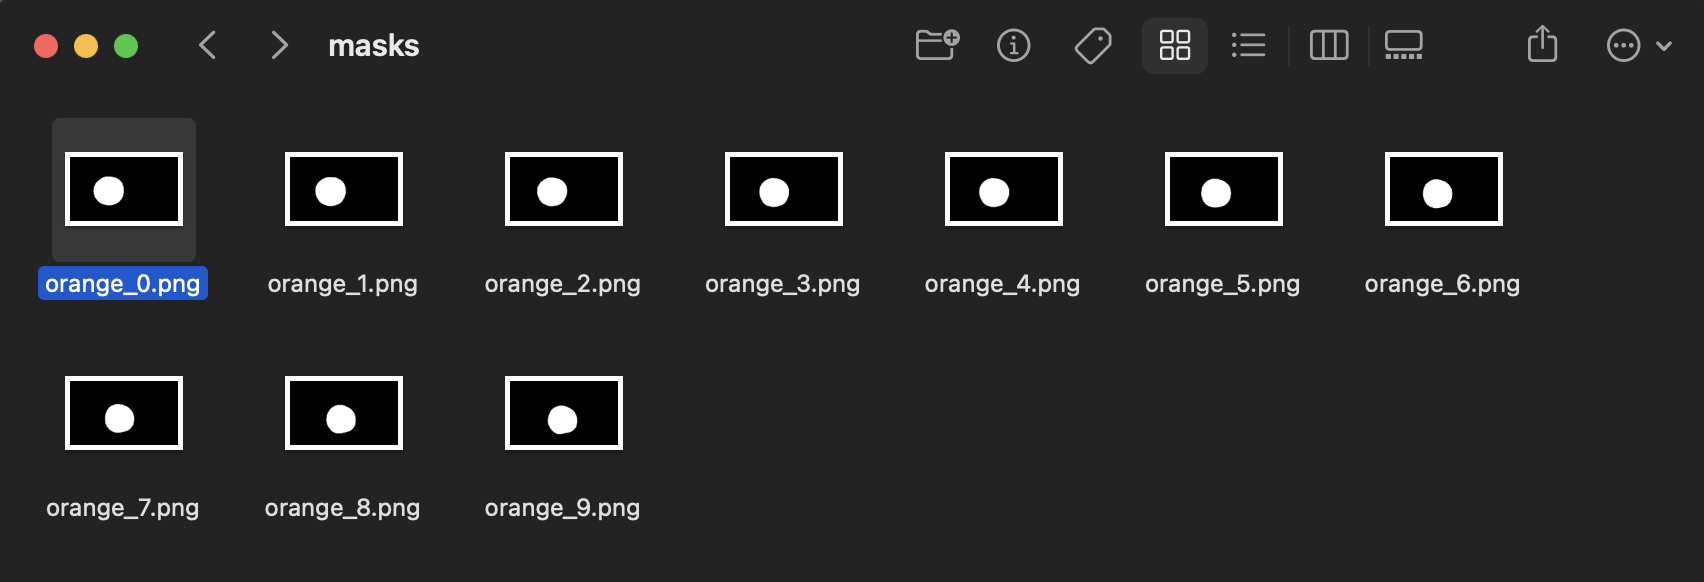Image resolution: width=1704 pixels, height=582 pixels.
Task: Select the orange_0.png file name label
Action: pyautogui.click(x=123, y=284)
